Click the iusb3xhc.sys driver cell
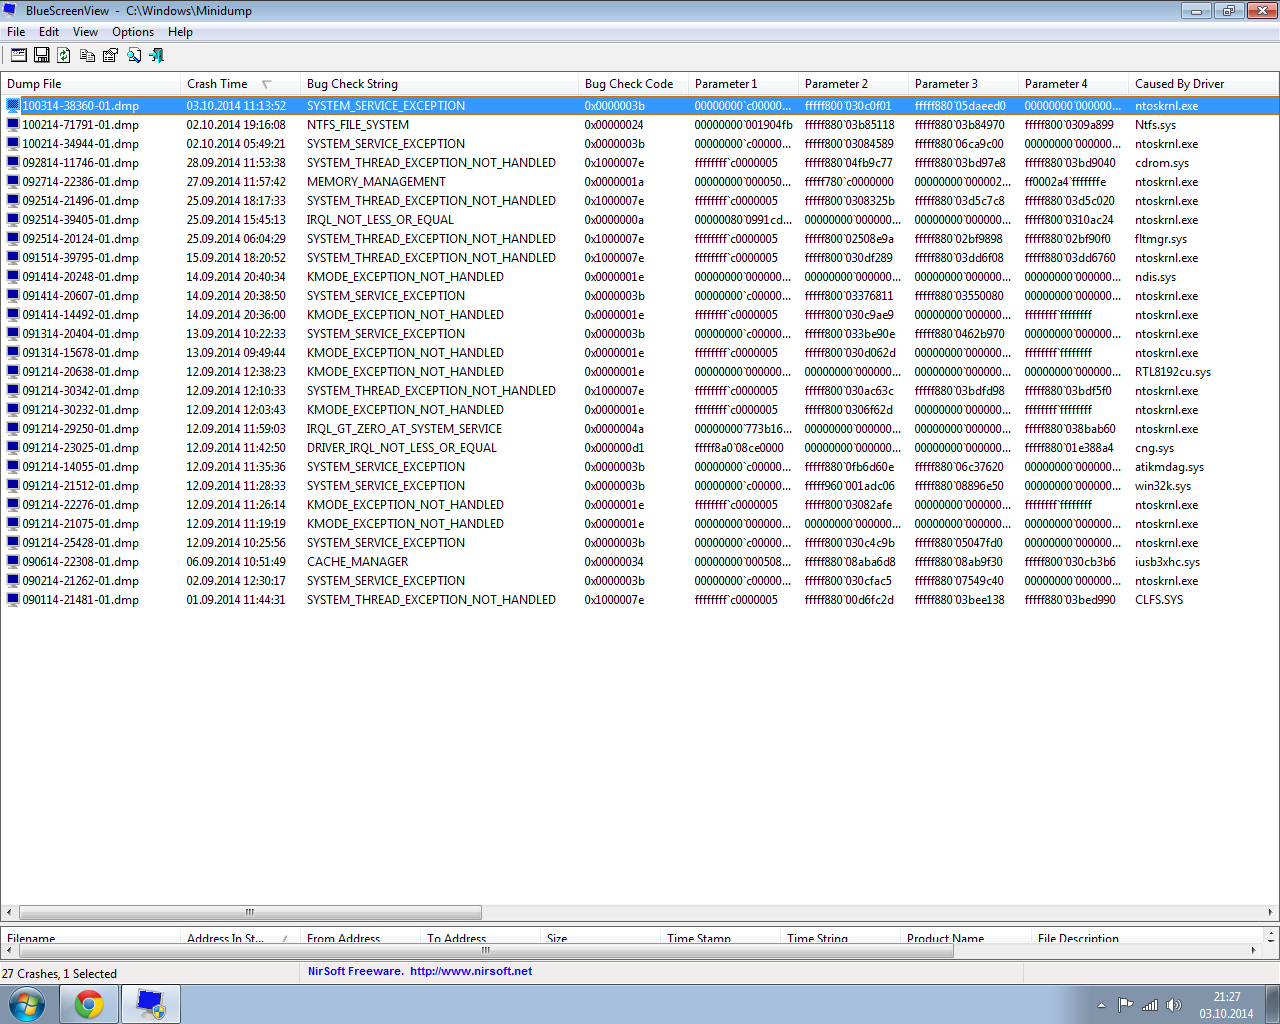The width and height of the screenshot is (1280, 1024). [1167, 562]
